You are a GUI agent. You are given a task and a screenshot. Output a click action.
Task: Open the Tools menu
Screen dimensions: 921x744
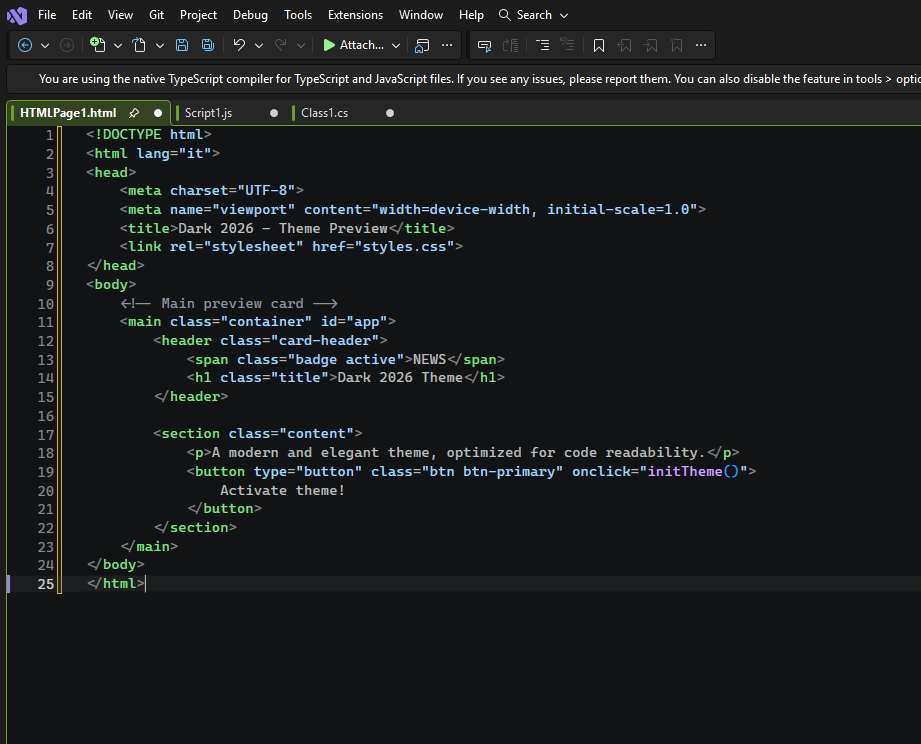pos(298,15)
